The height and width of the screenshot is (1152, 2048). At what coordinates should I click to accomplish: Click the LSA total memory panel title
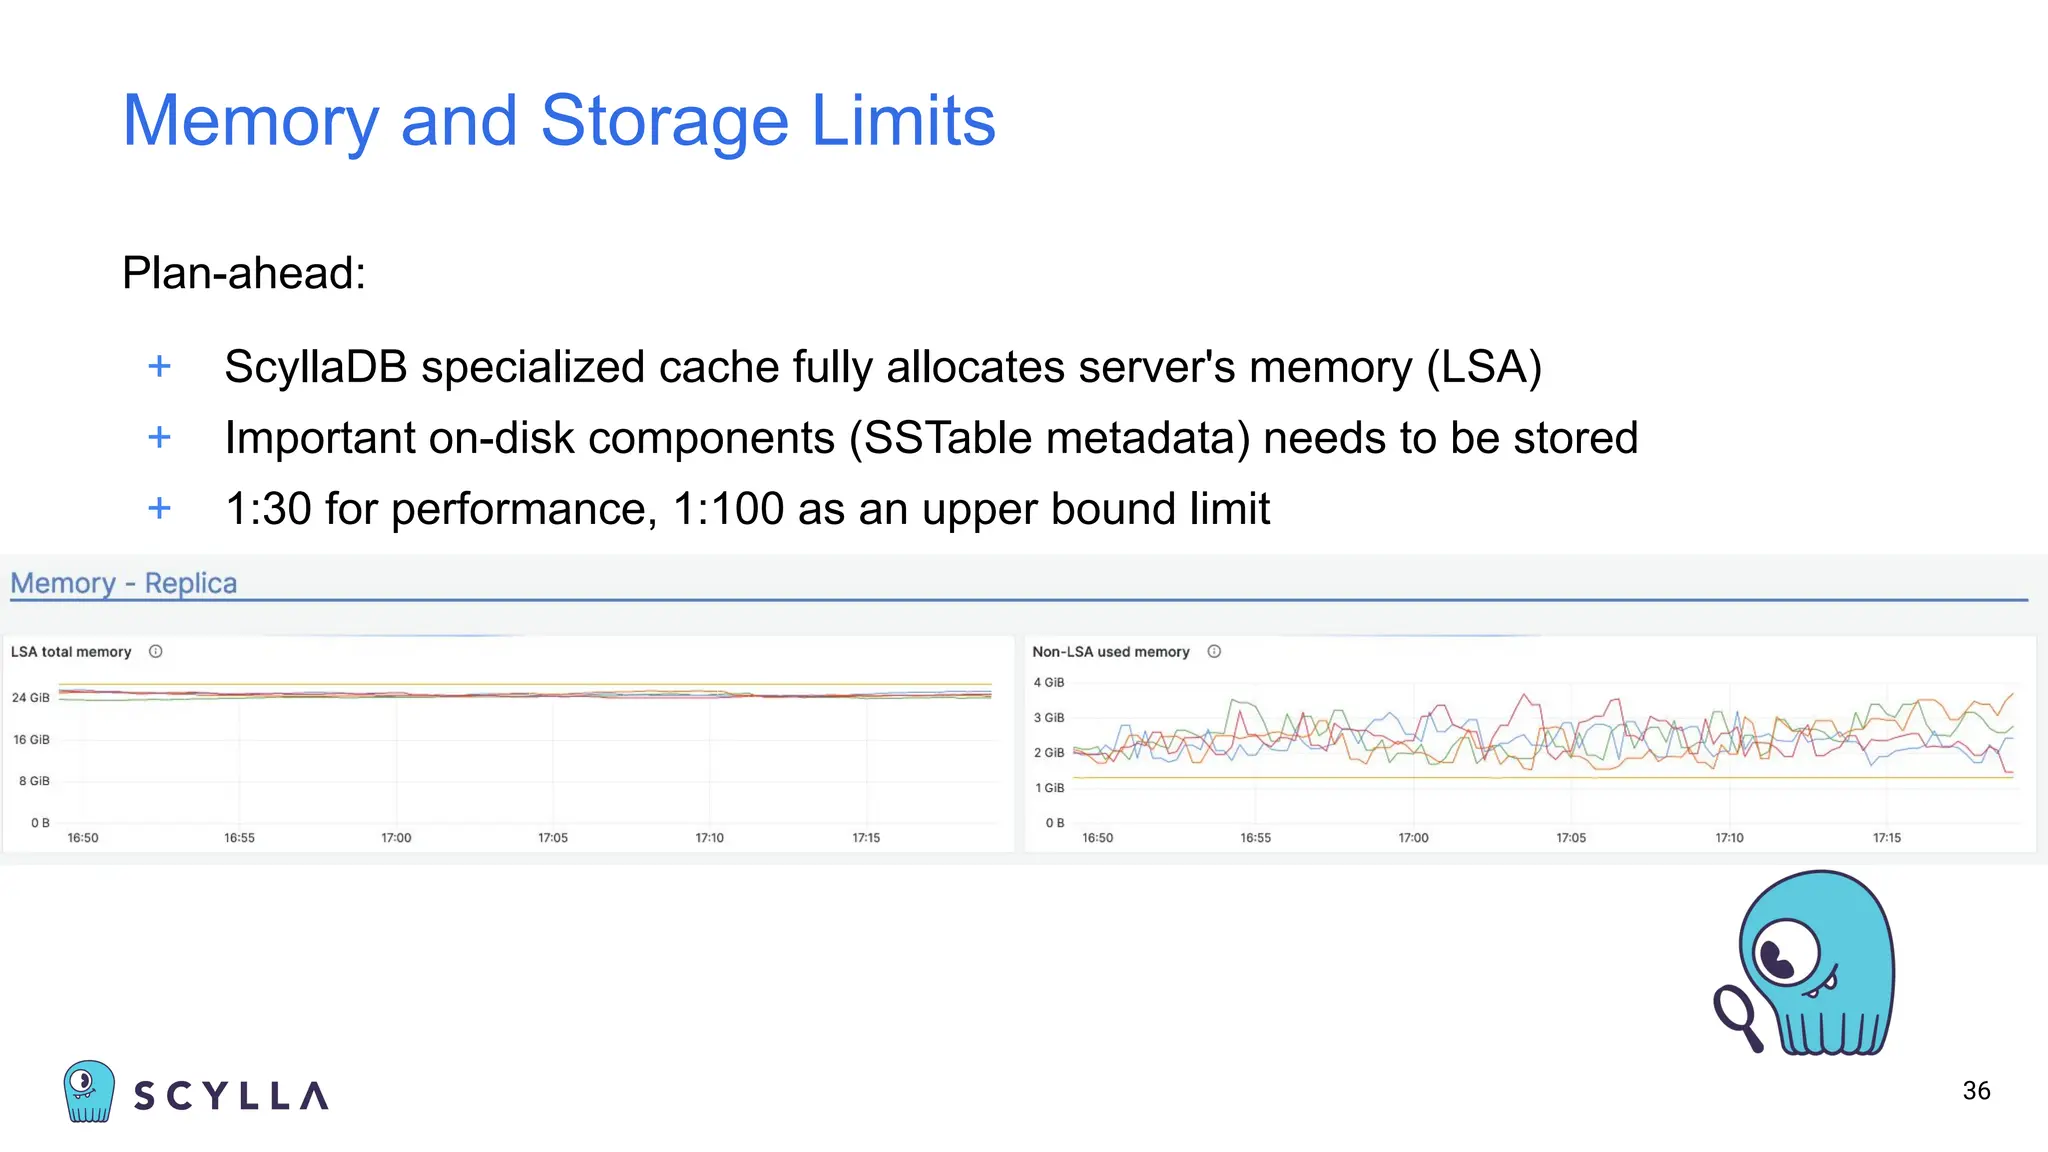(x=71, y=652)
